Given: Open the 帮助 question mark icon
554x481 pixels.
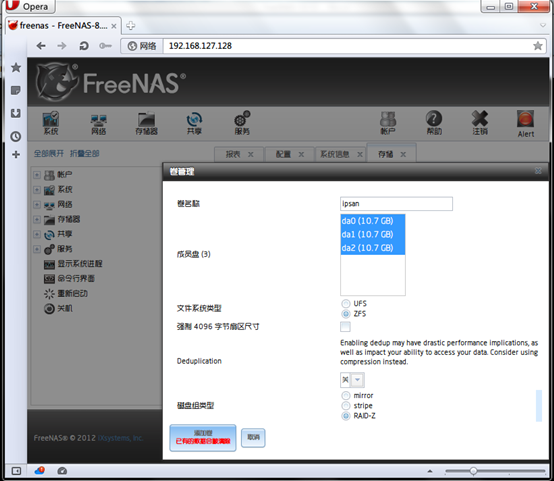Looking at the screenshot, I should [x=434, y=123].
